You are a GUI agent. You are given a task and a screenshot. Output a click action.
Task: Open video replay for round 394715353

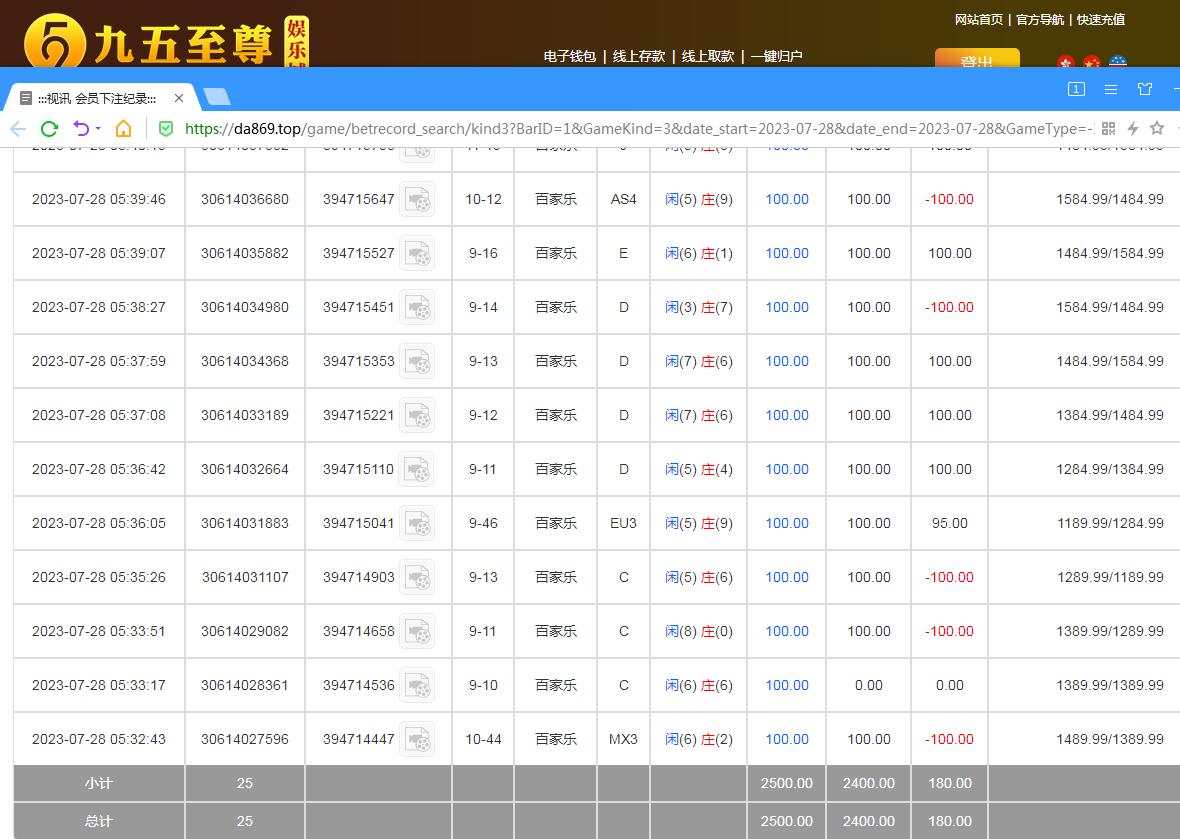[417, 361]
